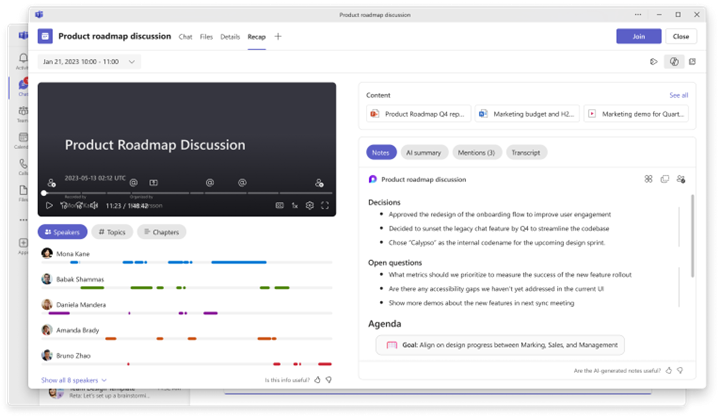Image resolution: width=720 pixels, height=417 pixels.
Task: Open more options ellipsis in title bar
Action: (x=638, y=15)
